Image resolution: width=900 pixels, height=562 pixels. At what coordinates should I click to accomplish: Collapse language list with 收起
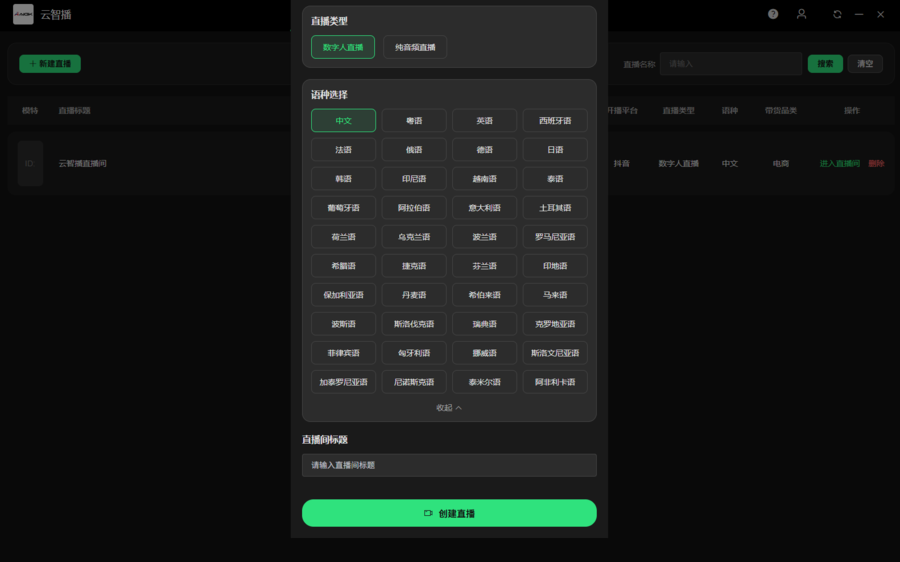pos(449,408)
